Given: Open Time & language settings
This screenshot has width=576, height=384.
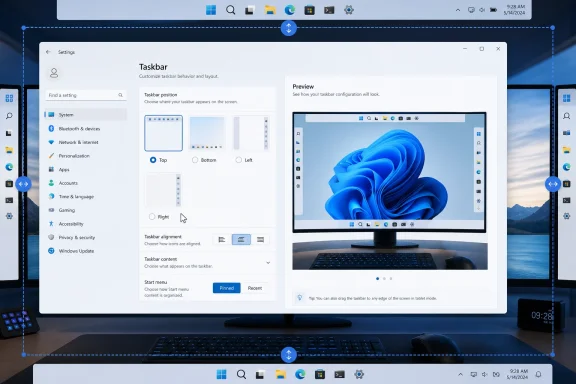Looking at the screenshot, I should tap(86, 197).
